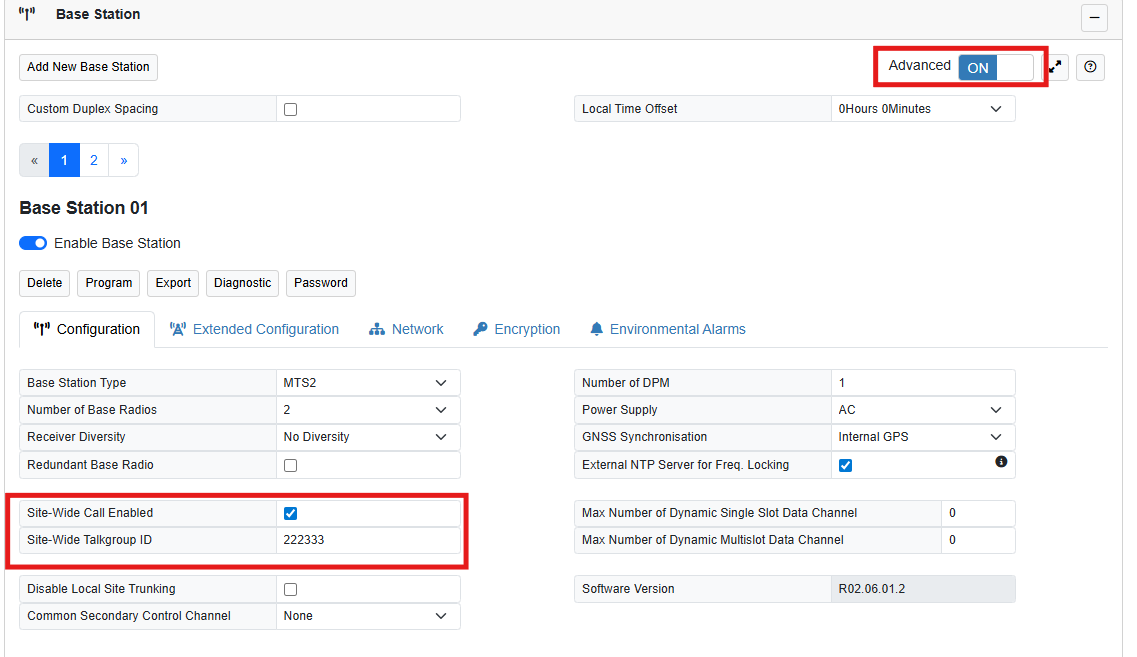
Task: Collapse the Base Station panel with minus button
Action: point(1093,17)
